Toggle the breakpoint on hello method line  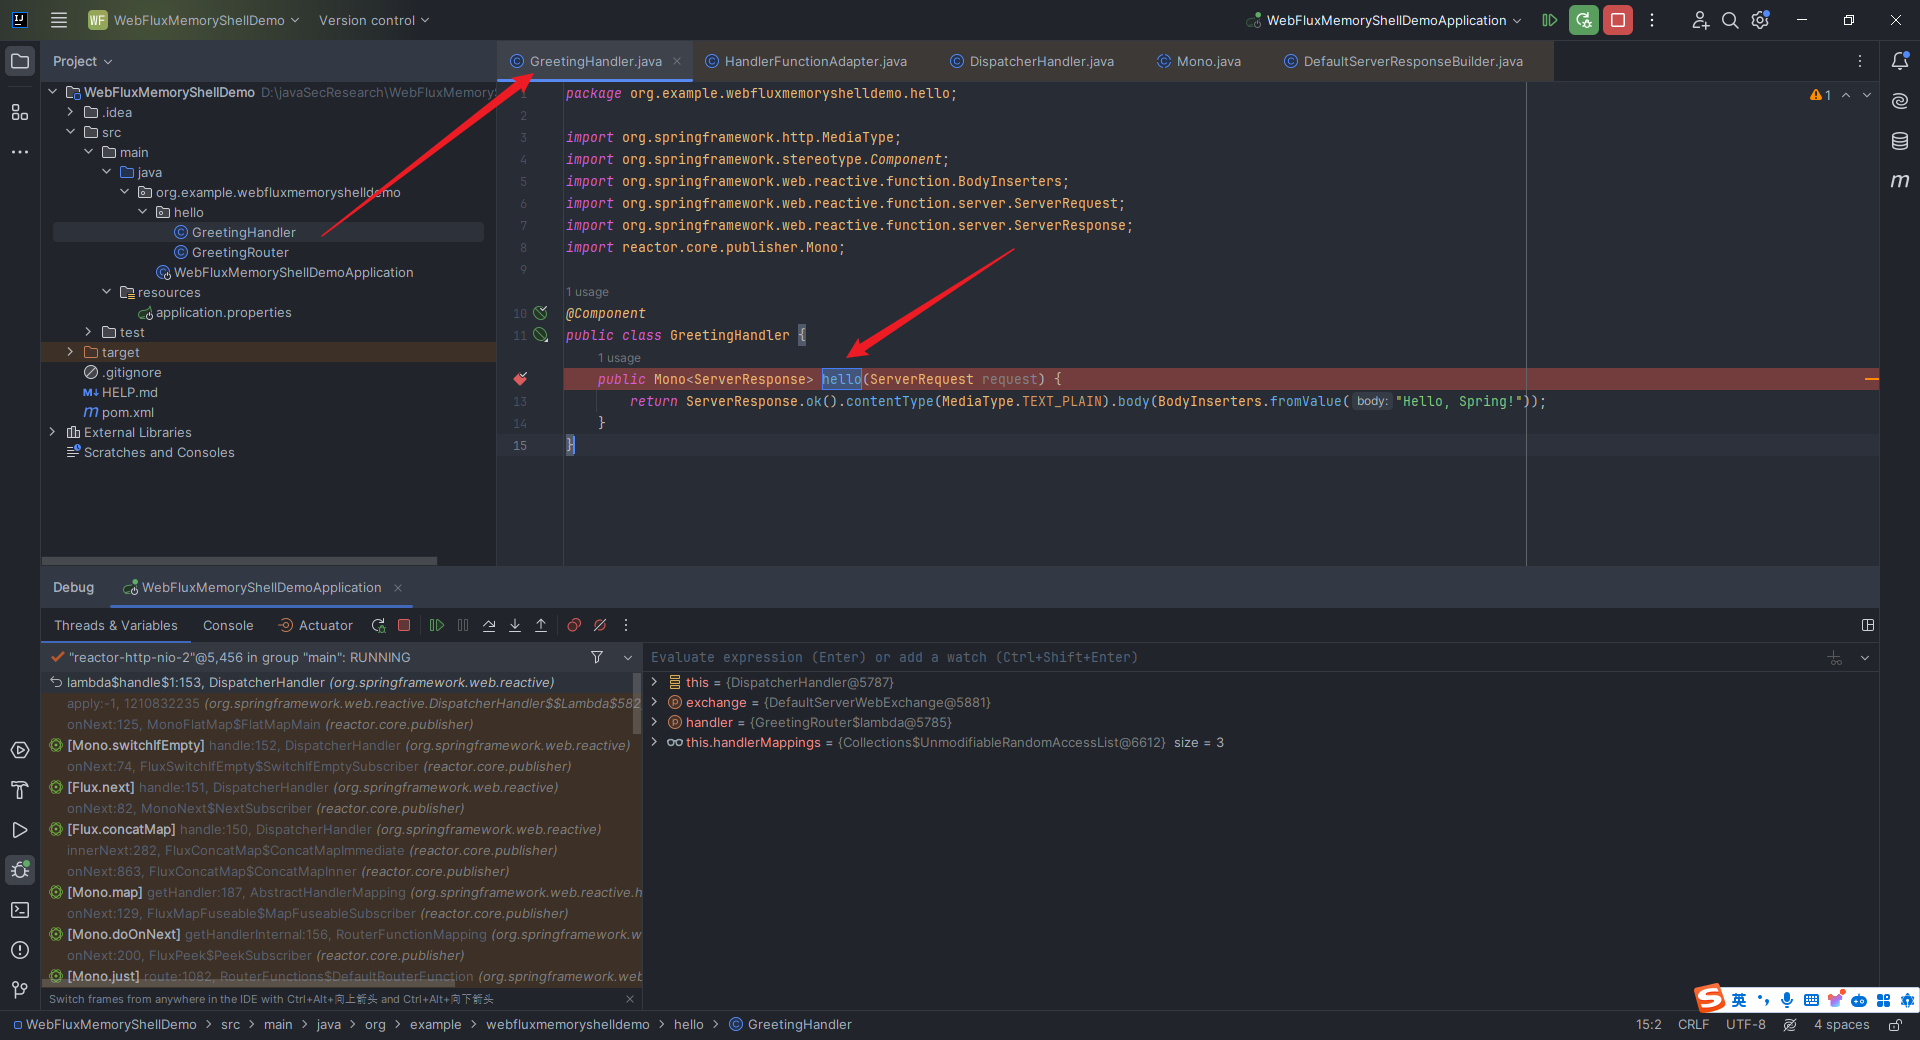click(520, 379)
